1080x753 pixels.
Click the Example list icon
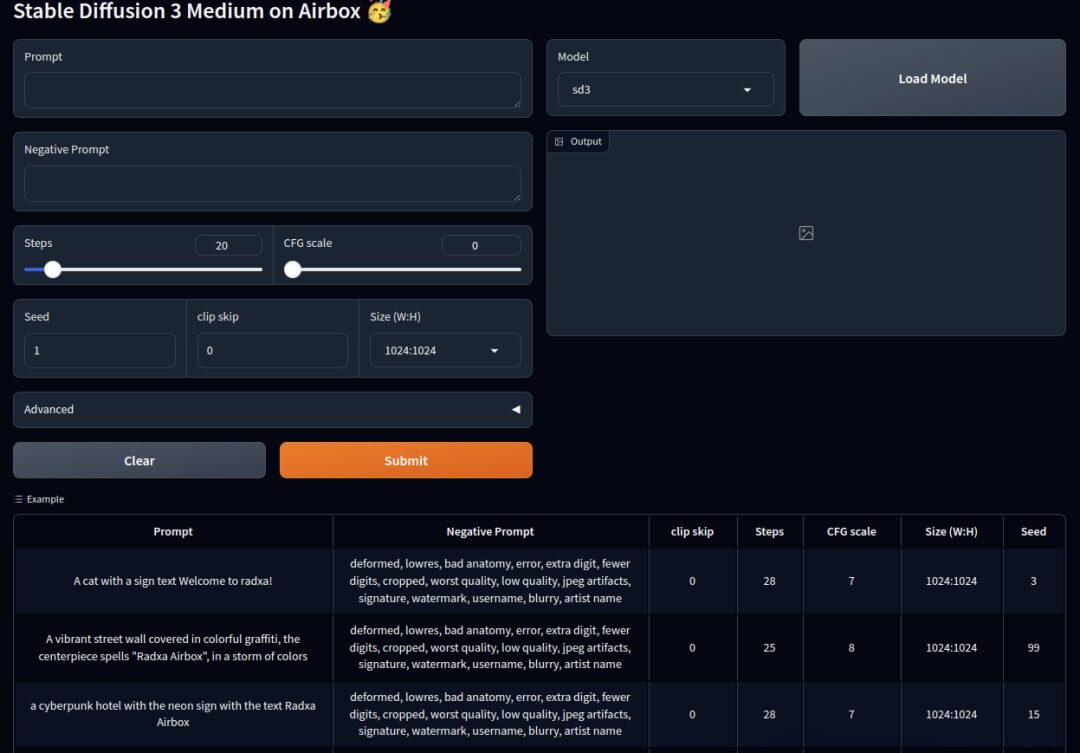click(19, 499)
